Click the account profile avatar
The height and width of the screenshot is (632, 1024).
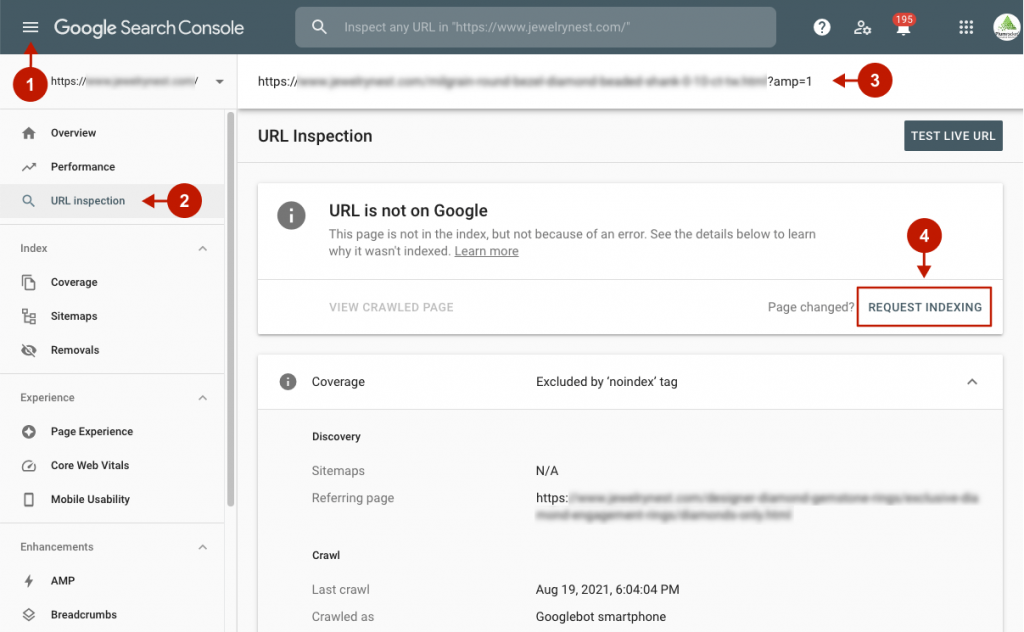[x=1006, y=27]
